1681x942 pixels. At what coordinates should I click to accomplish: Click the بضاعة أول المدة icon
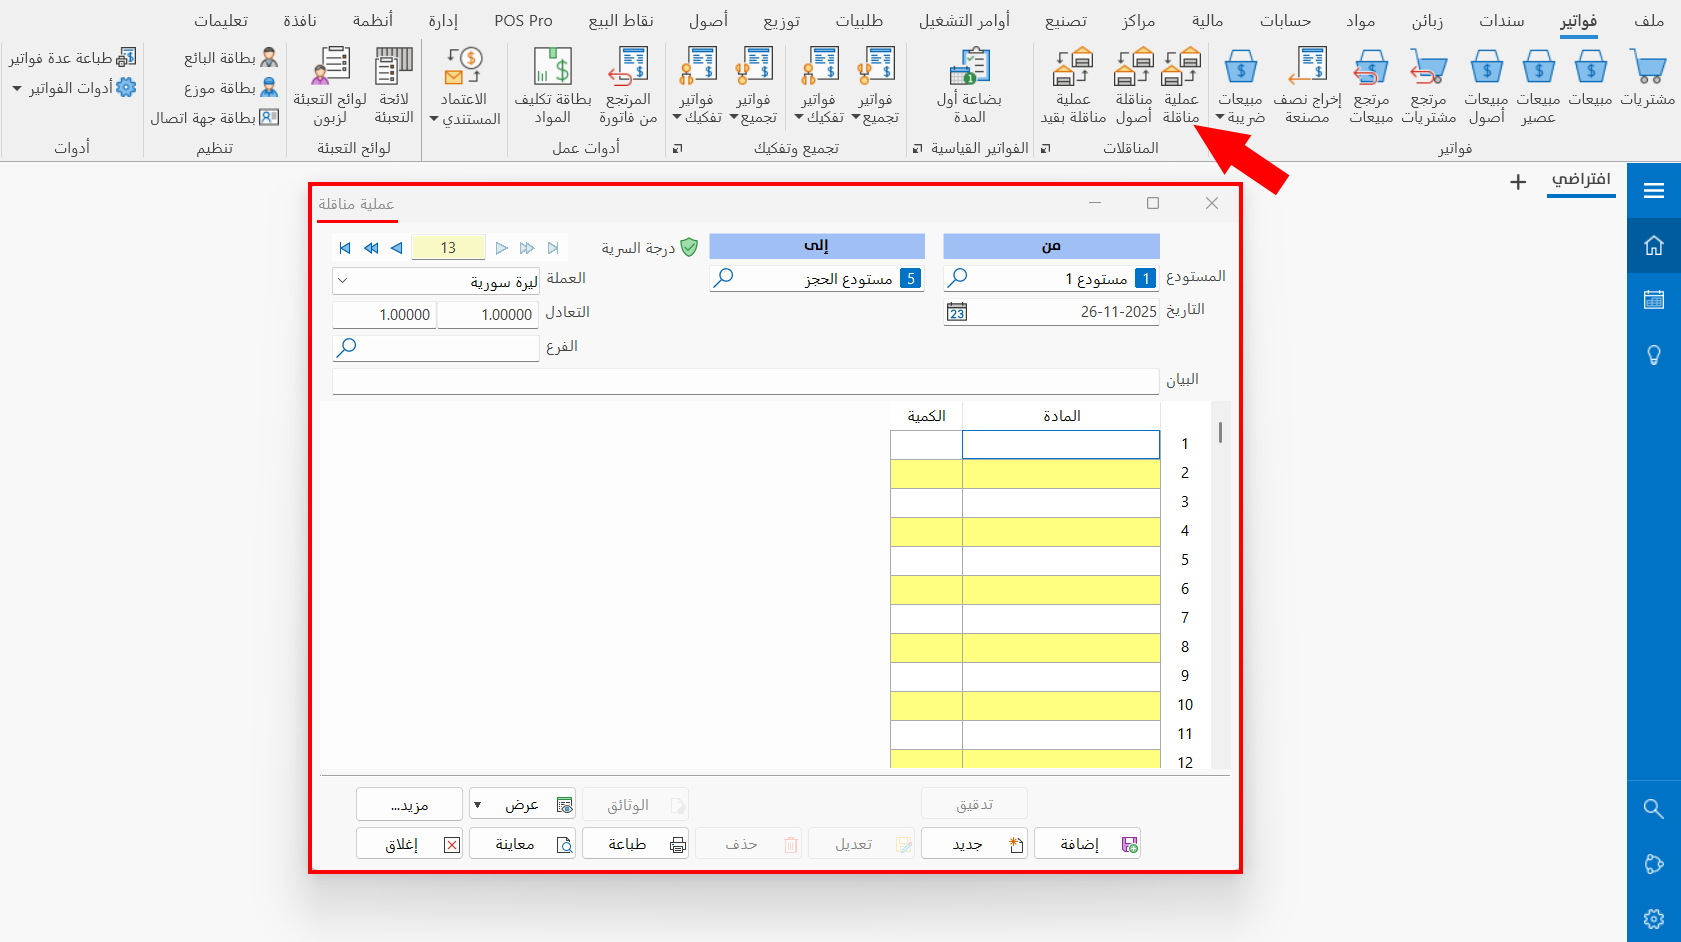[968, 85]
